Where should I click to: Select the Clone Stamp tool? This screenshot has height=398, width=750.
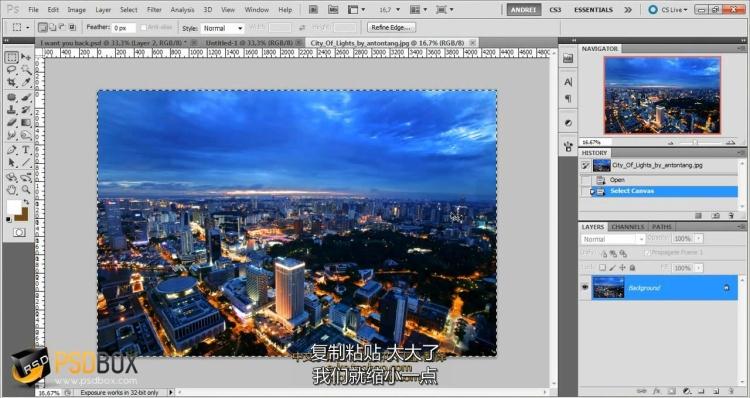pos(12,110)
